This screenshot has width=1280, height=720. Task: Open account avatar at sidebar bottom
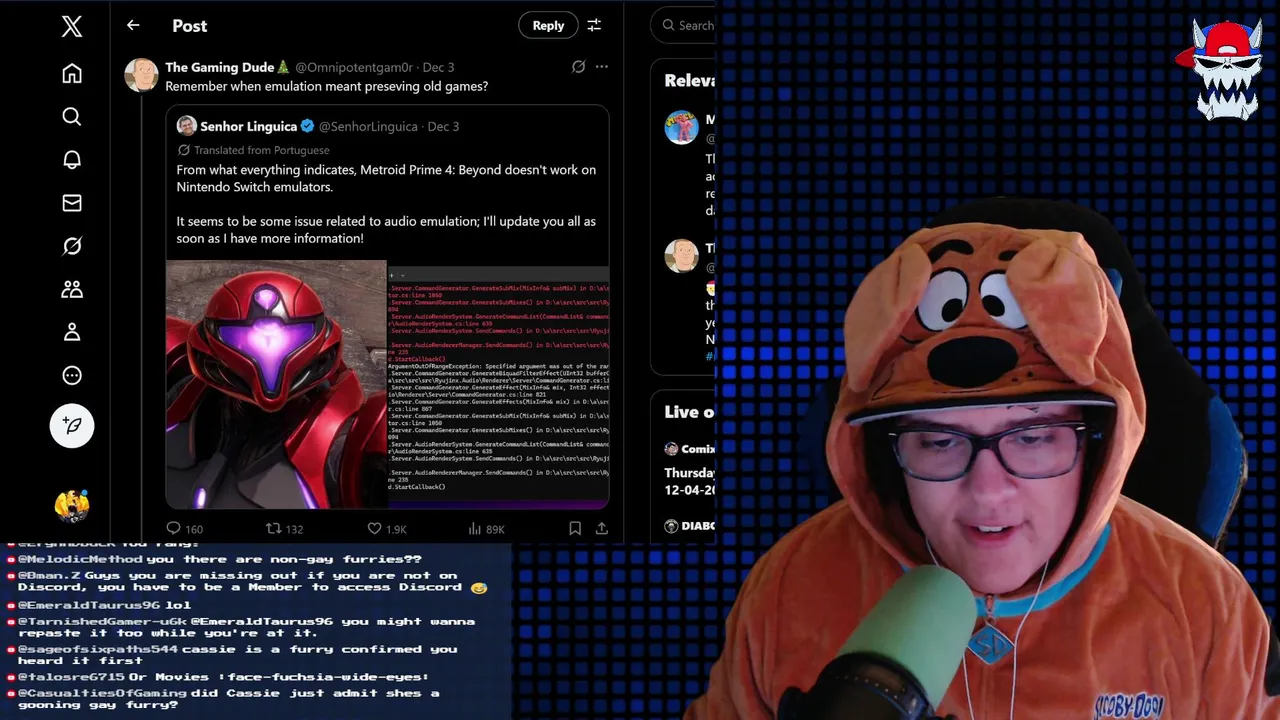pyautogui.click(x=72, y=507)
